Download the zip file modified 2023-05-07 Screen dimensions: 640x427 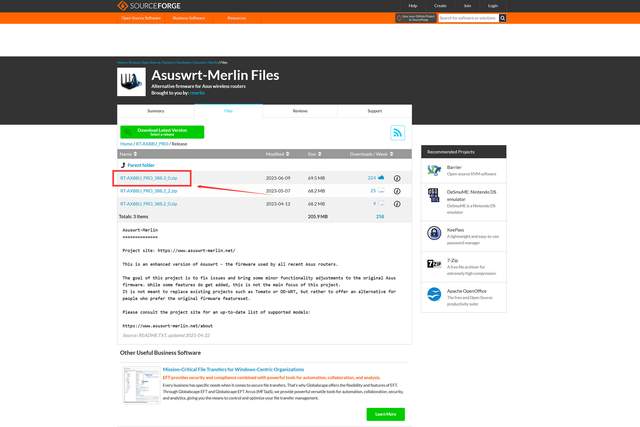pos(149,191)
